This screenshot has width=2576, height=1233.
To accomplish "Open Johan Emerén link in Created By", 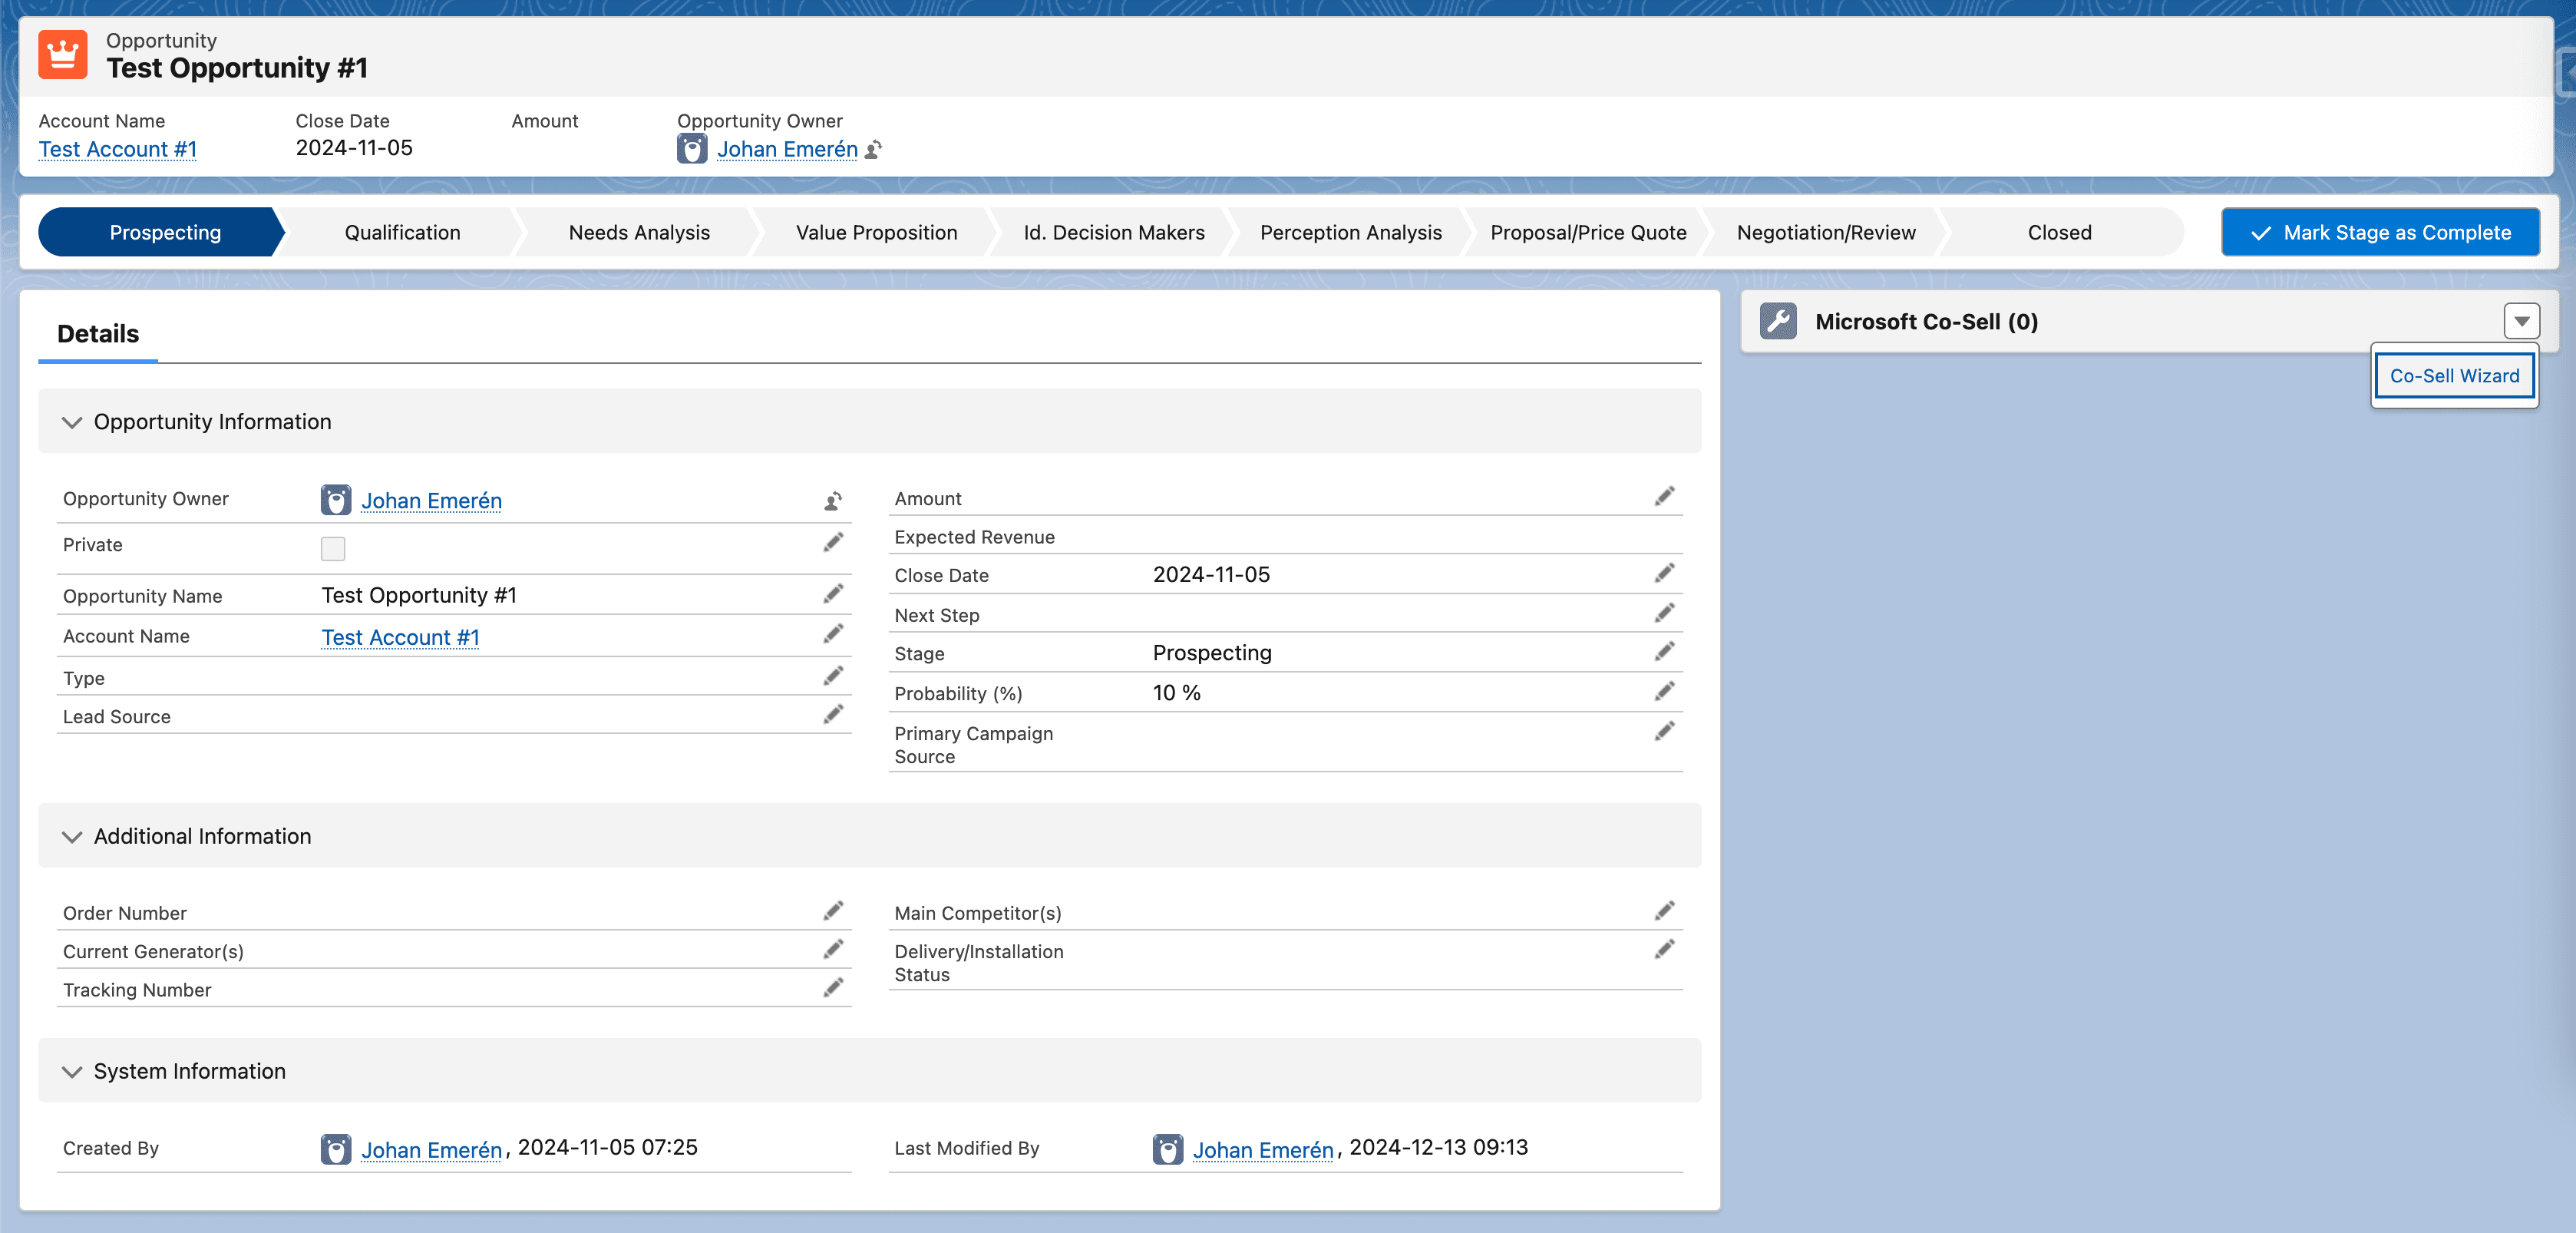I will tap(431, 1149).
